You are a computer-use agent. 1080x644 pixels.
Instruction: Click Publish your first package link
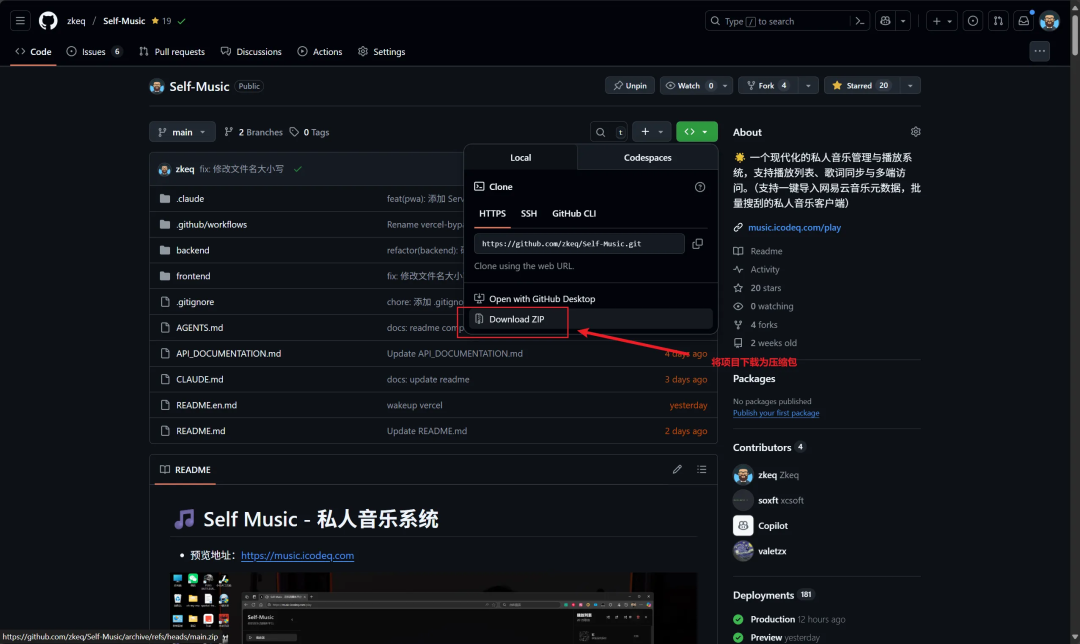click(x=776, y=413)
